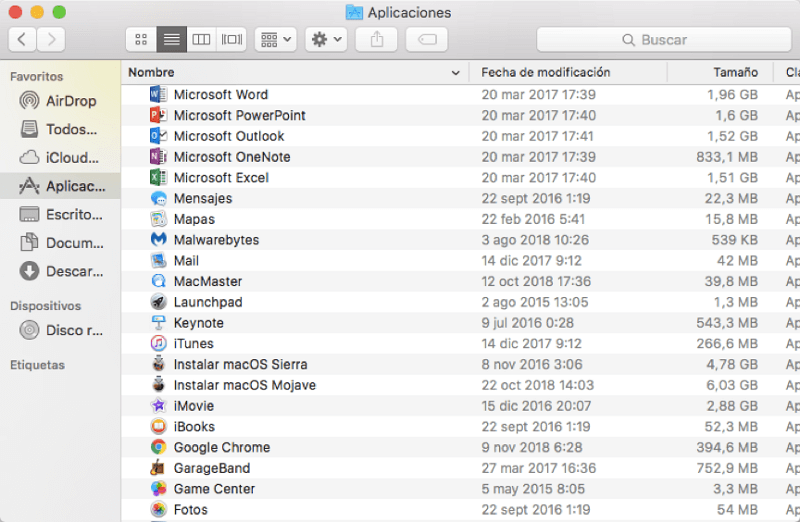
Task: Click the Fotos app icon
Action: (x=158, y=509)
